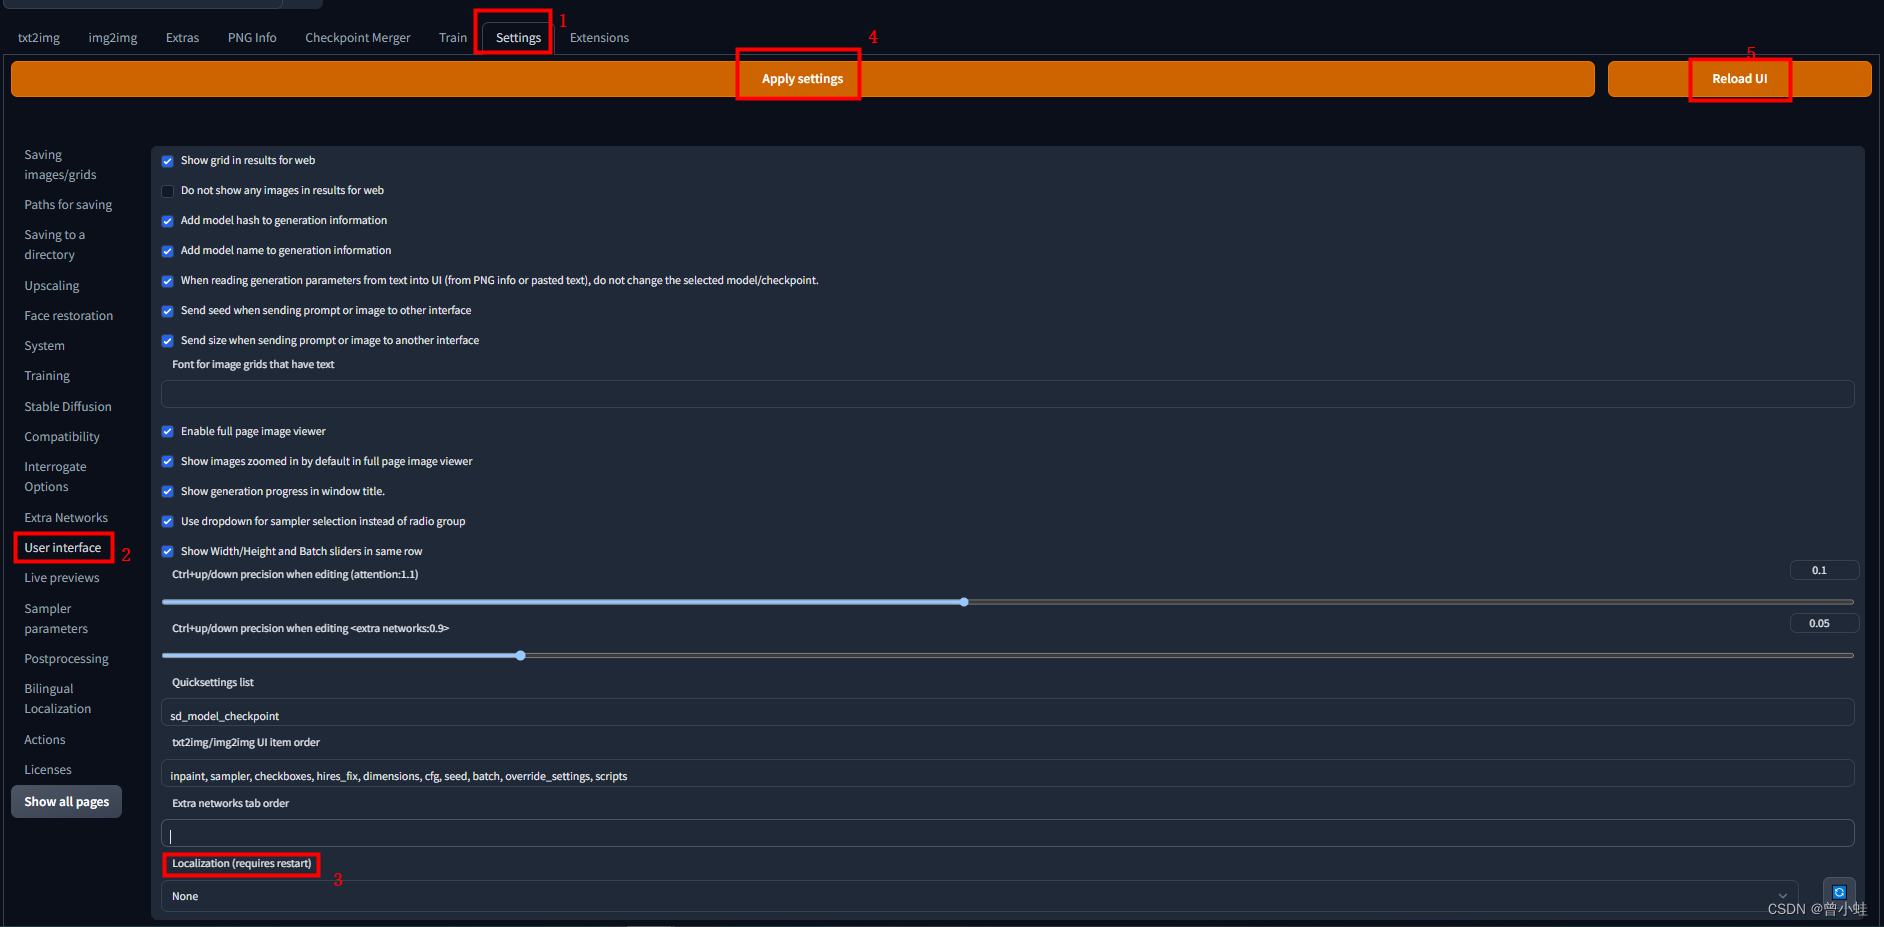
Task: Go to Training settings page
Action: click(x=47, y=376)
